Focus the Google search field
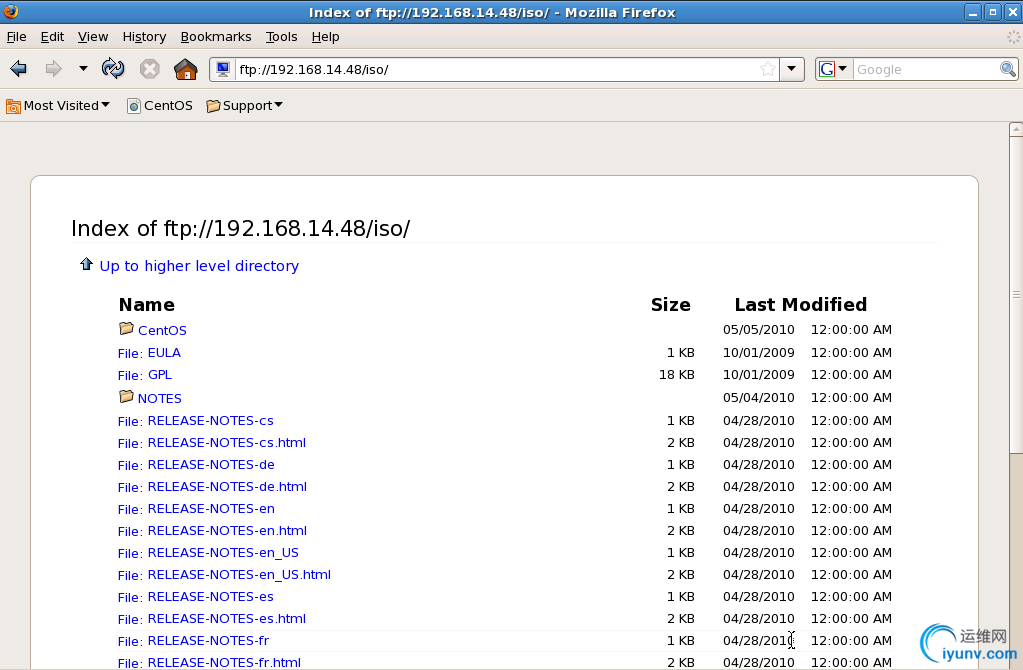 click(926, 69)
